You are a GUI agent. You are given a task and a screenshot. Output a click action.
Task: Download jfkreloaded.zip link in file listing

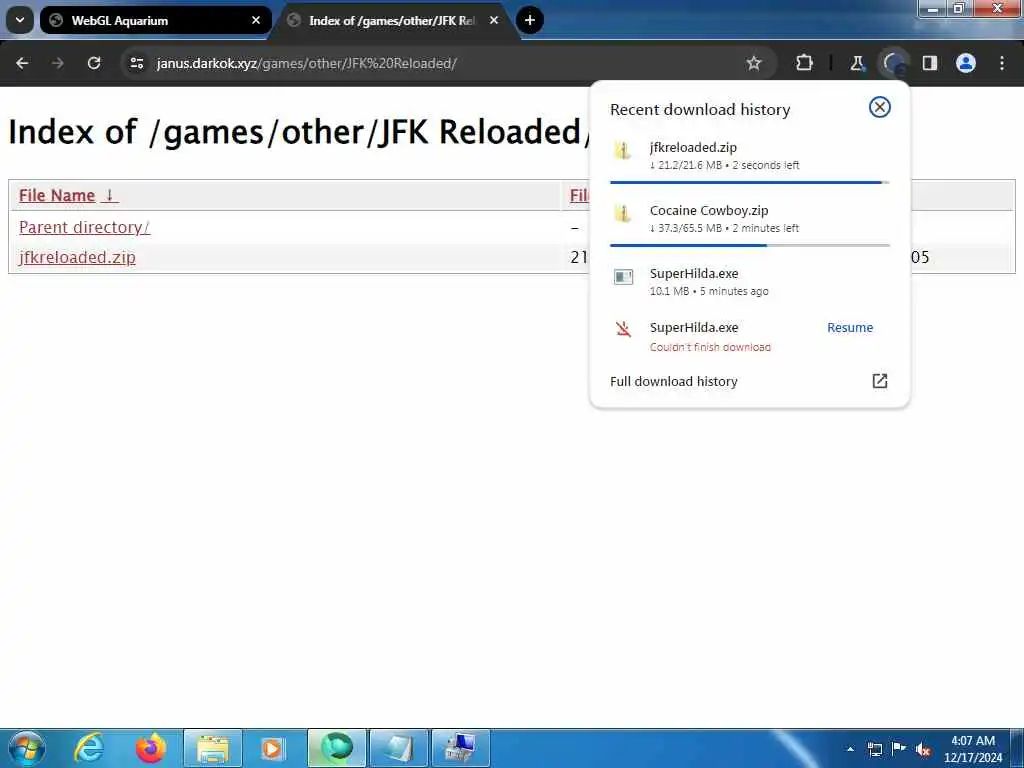77,257
